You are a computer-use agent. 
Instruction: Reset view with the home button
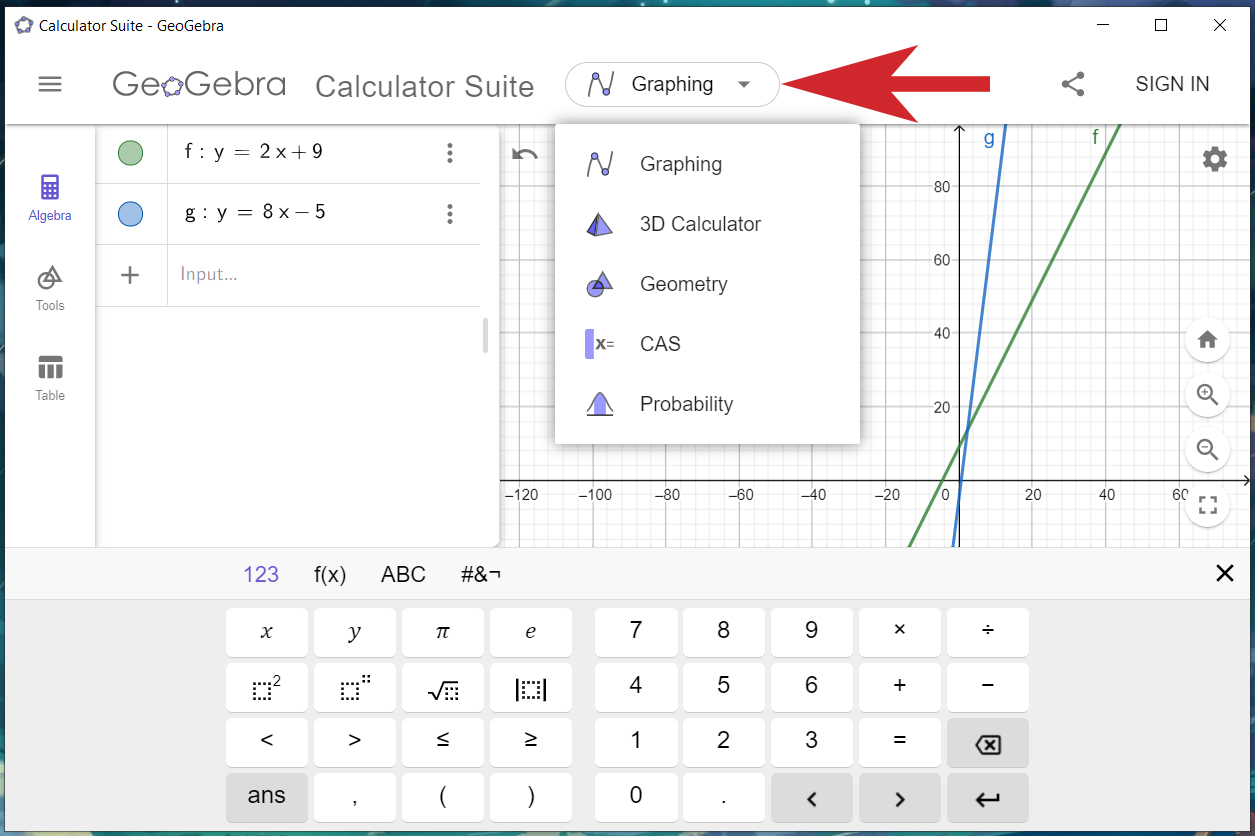[x=1207, y=340]
